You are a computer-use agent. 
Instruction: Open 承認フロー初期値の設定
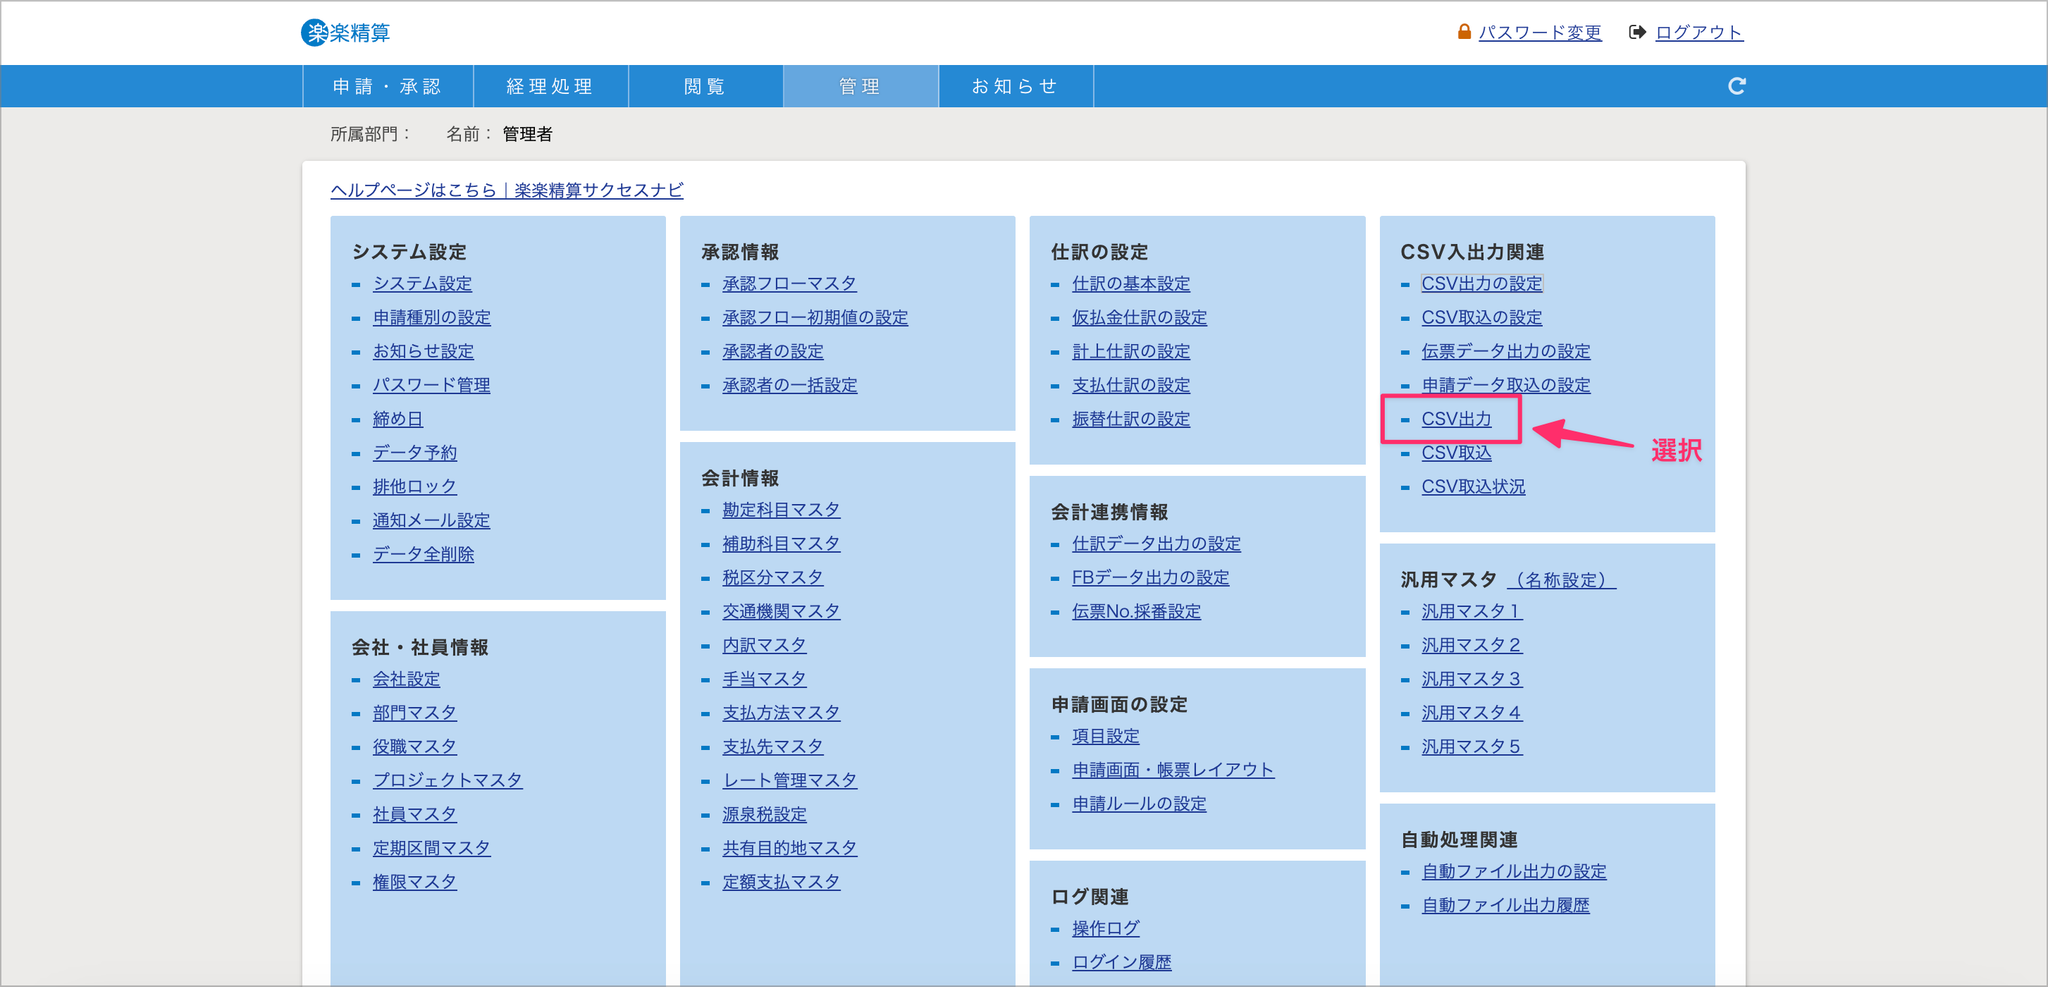pos(815,318)
